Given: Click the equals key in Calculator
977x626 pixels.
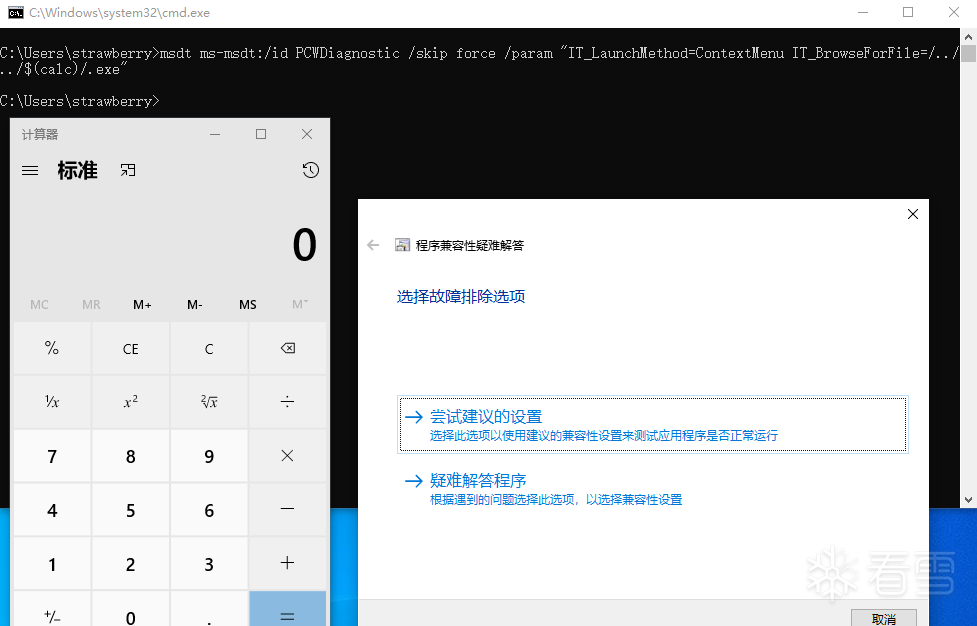Looking at the screenshot, I should (287, 610).
